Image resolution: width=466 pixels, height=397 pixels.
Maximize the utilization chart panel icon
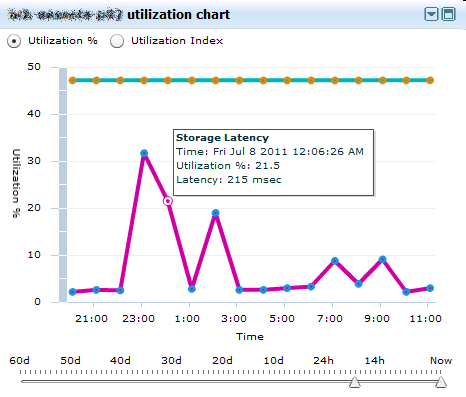[x=449, y=14]
